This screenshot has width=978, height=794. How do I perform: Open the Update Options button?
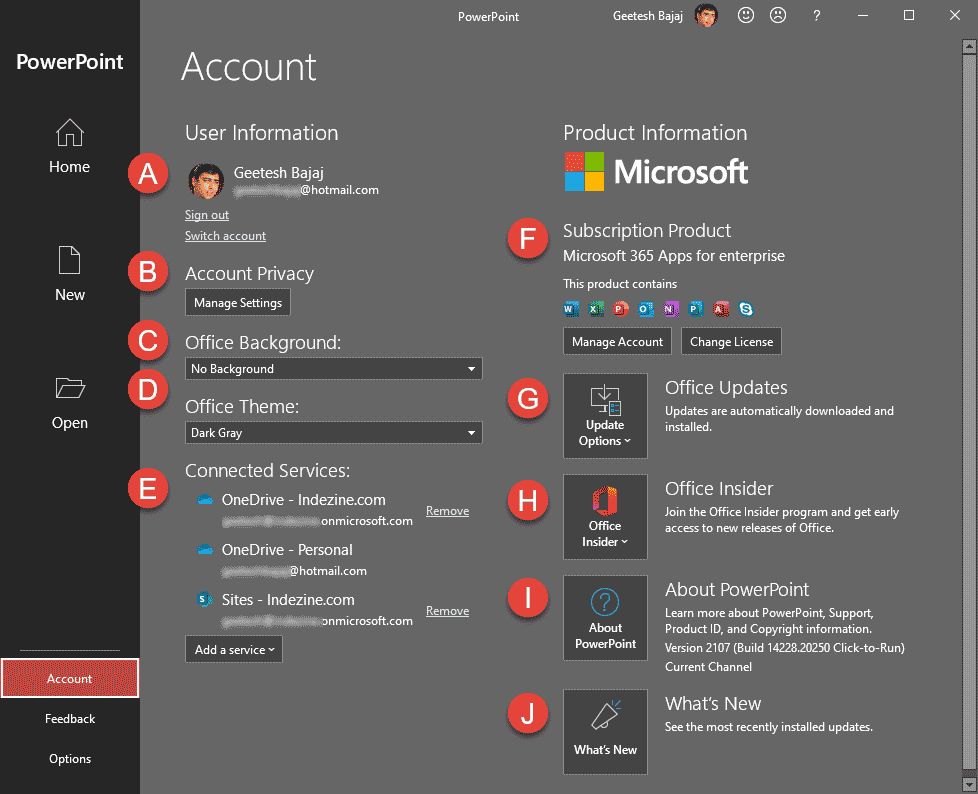605,416
